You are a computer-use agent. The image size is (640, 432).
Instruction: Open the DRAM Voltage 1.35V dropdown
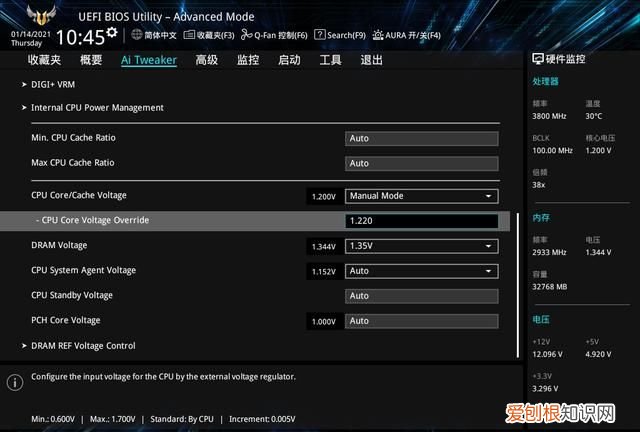[421, 246]
